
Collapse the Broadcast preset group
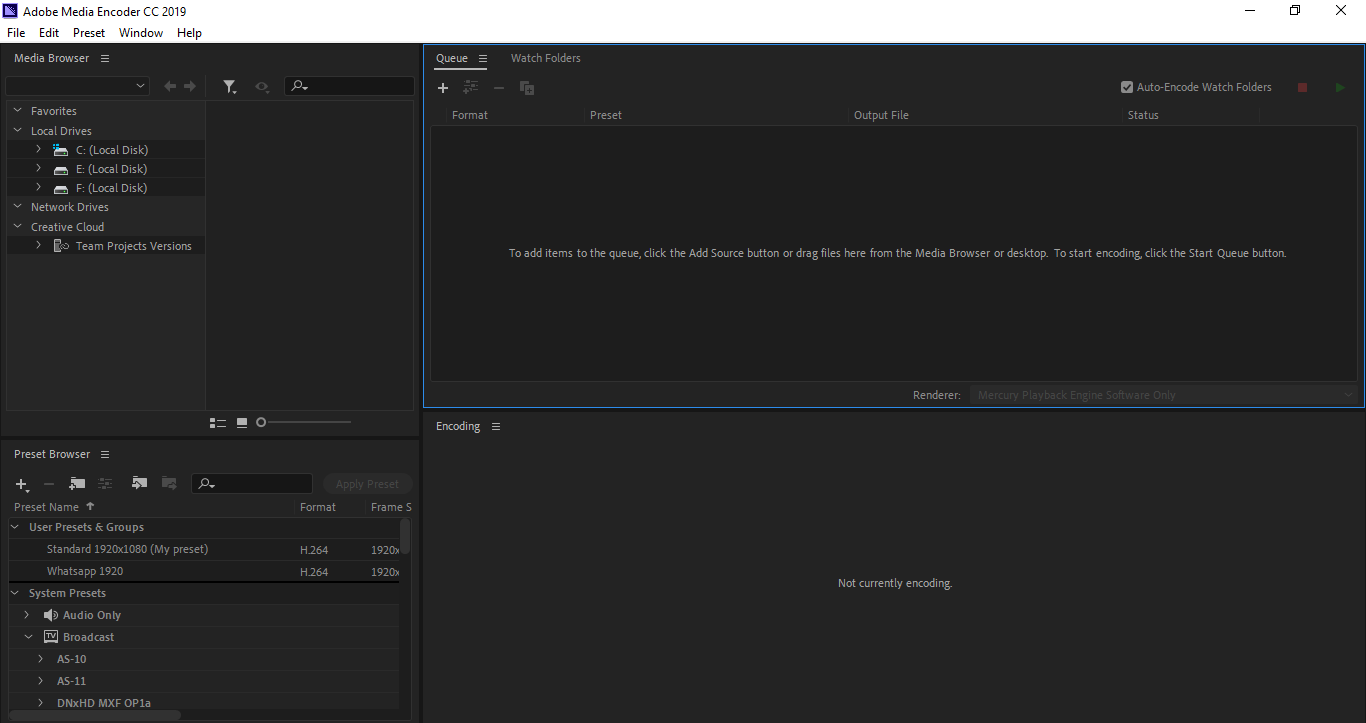[x=28, y=637]
